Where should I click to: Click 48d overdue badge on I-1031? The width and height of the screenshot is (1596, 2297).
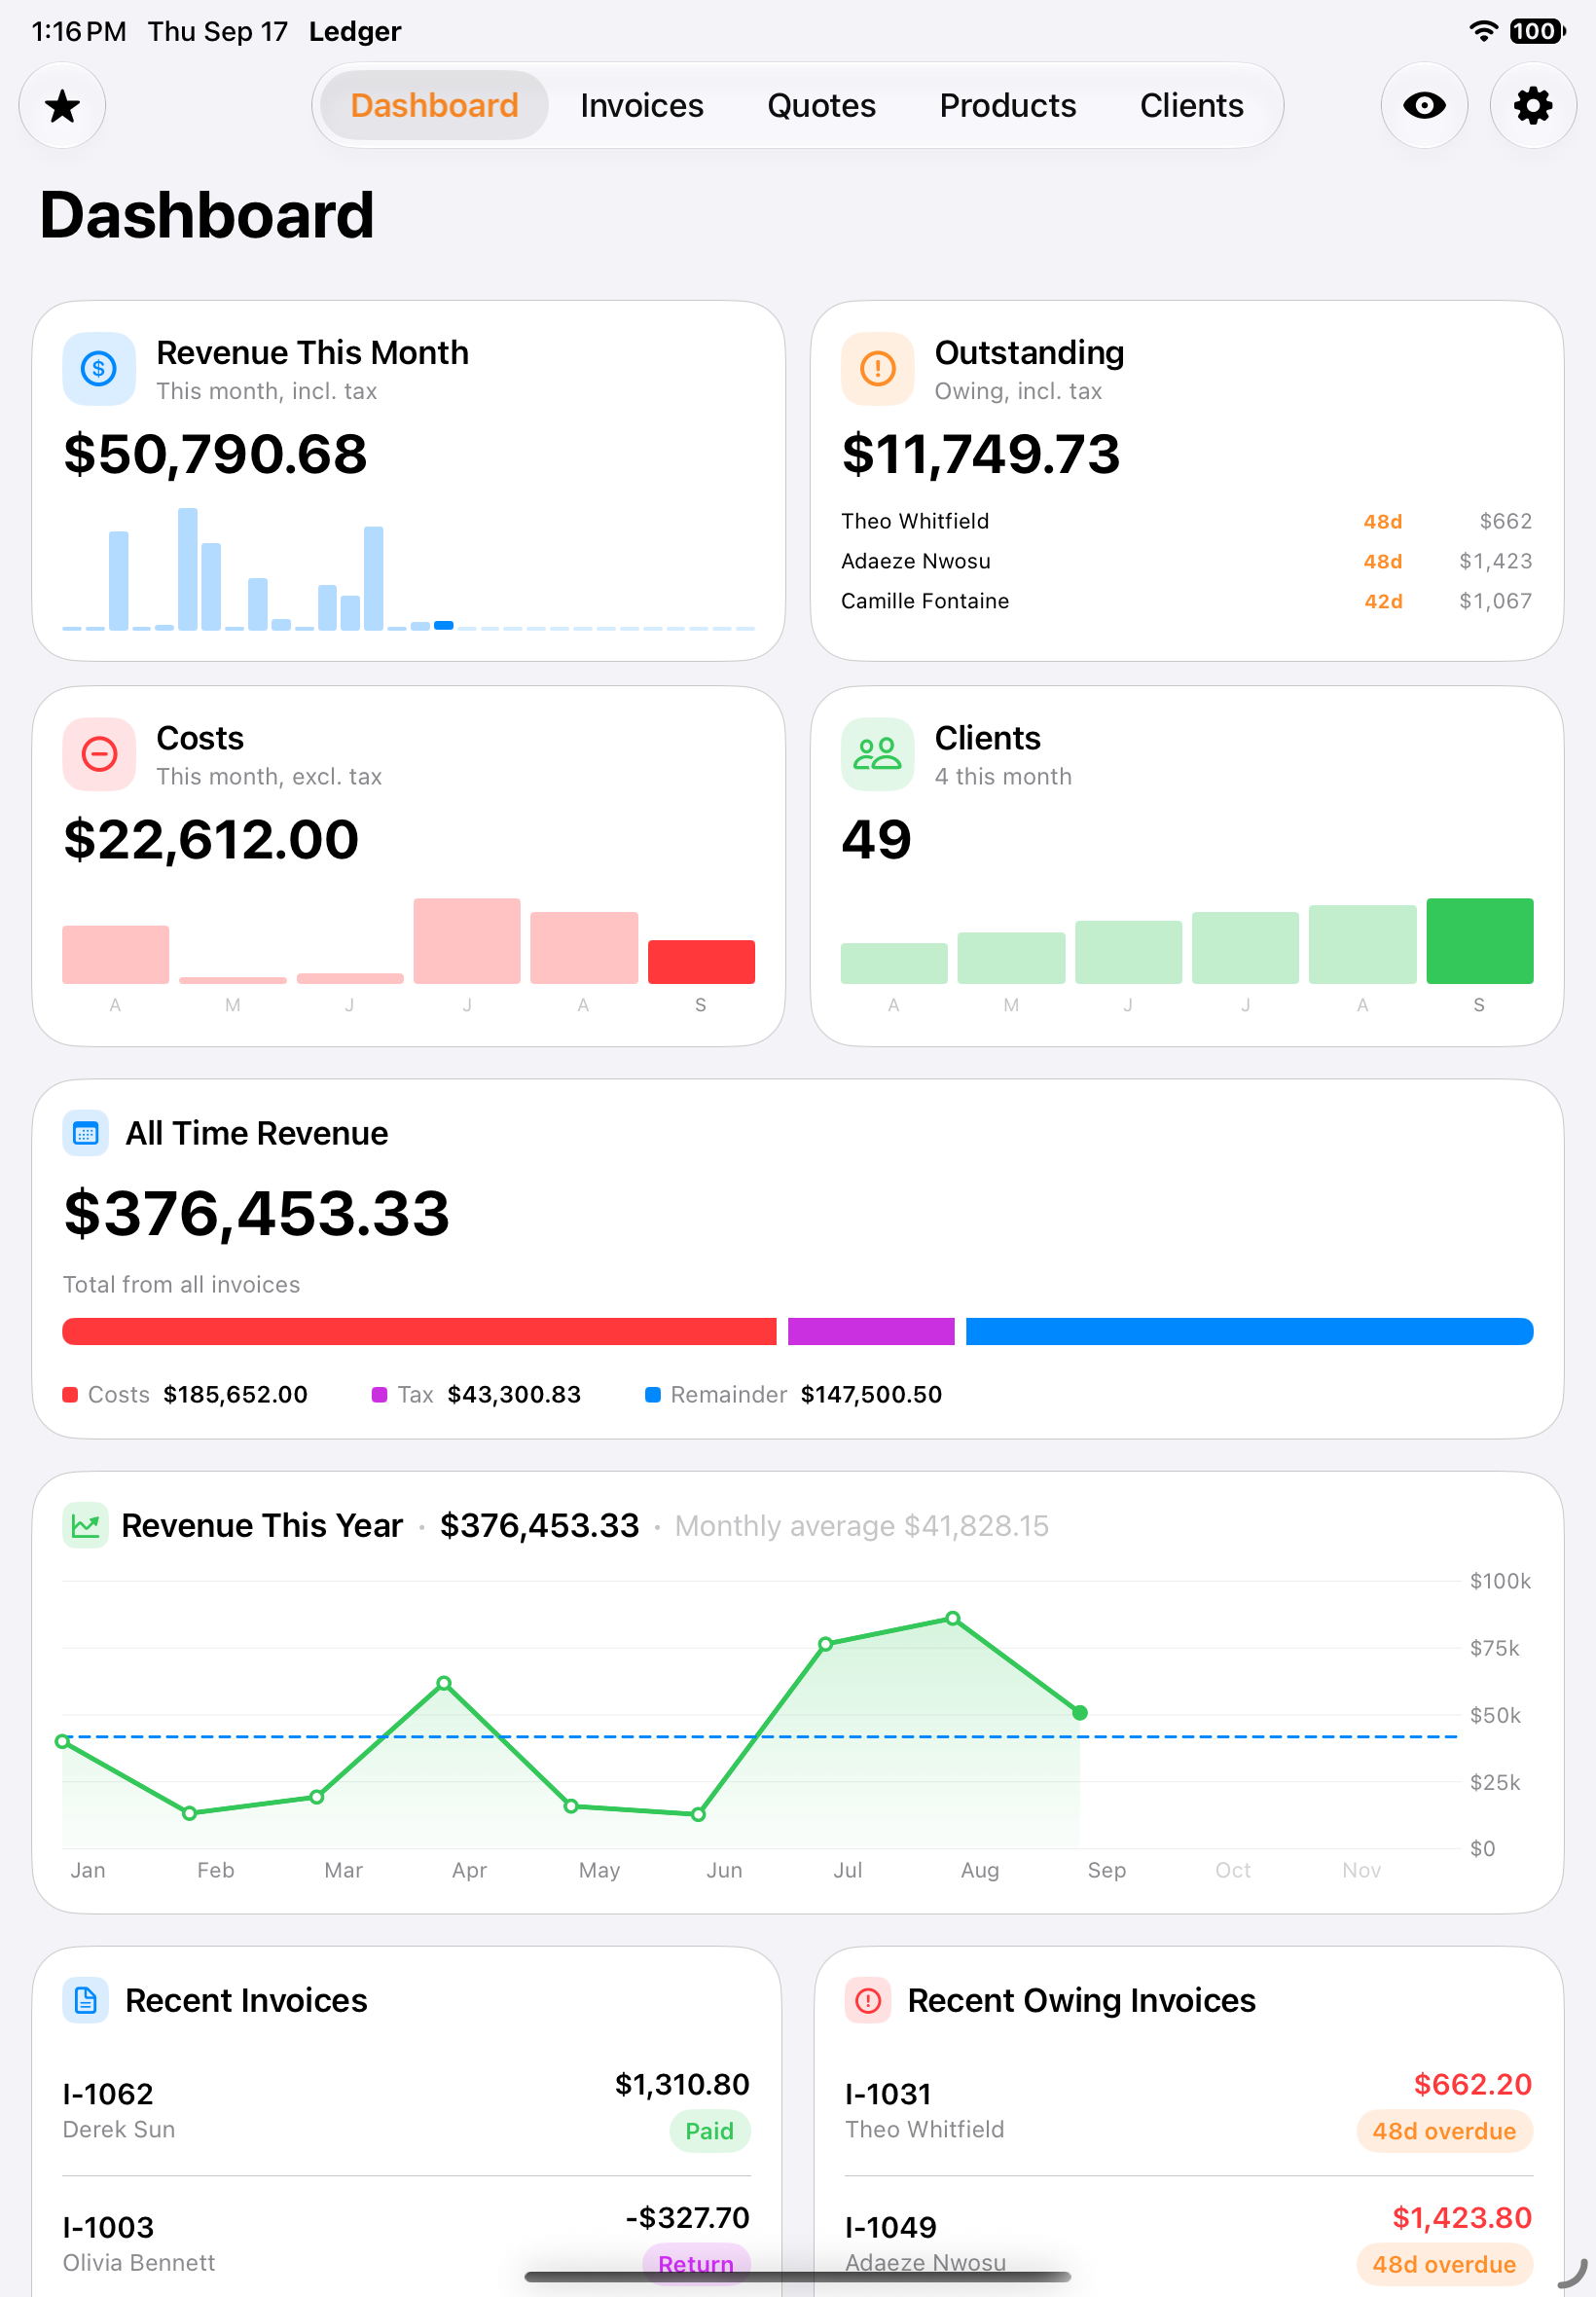[1444, 2131]
